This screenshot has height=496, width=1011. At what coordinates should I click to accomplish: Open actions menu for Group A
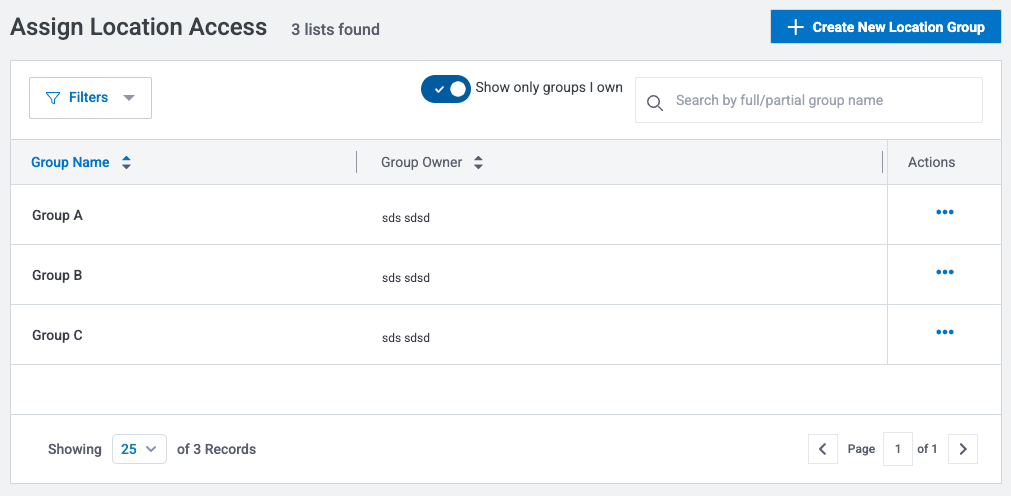pos(944,212)
